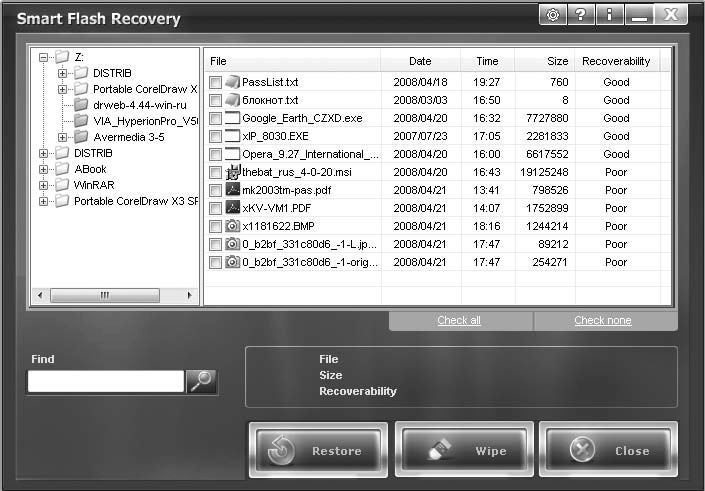Click the Poor rating for x1181622.BMP

tap(616, 226)
